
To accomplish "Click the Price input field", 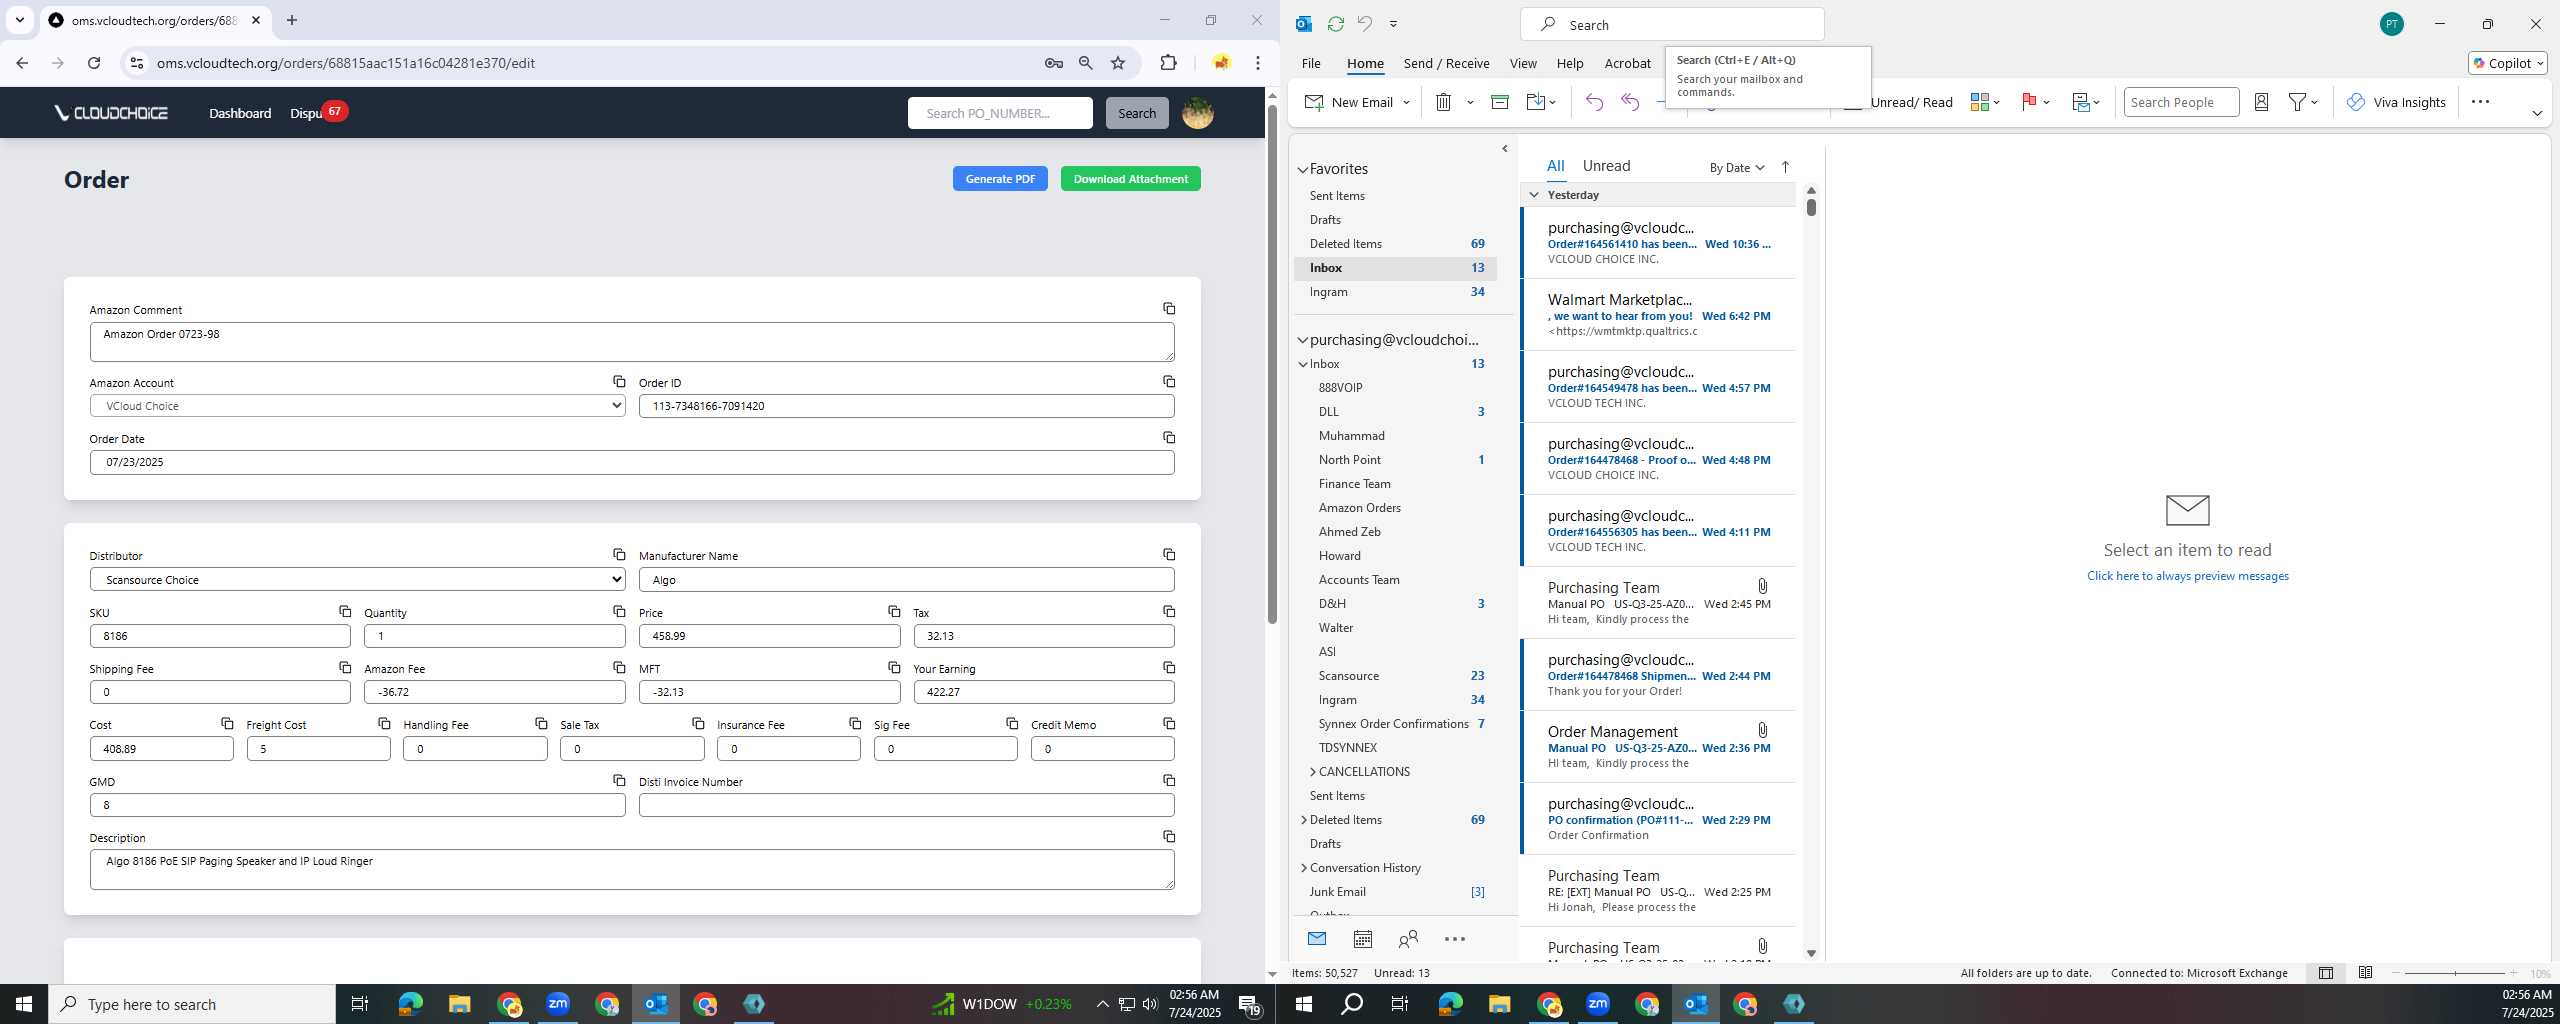I will pos(769,636).
